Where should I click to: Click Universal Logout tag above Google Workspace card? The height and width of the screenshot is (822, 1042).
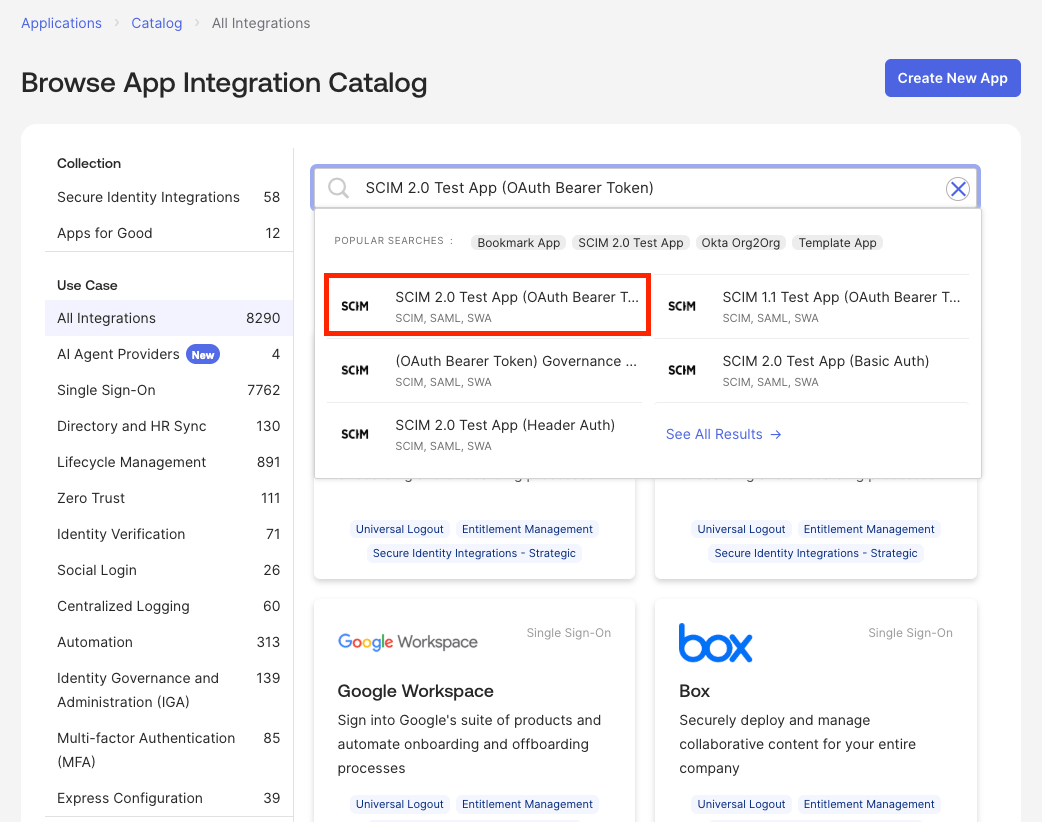[399, 529]
